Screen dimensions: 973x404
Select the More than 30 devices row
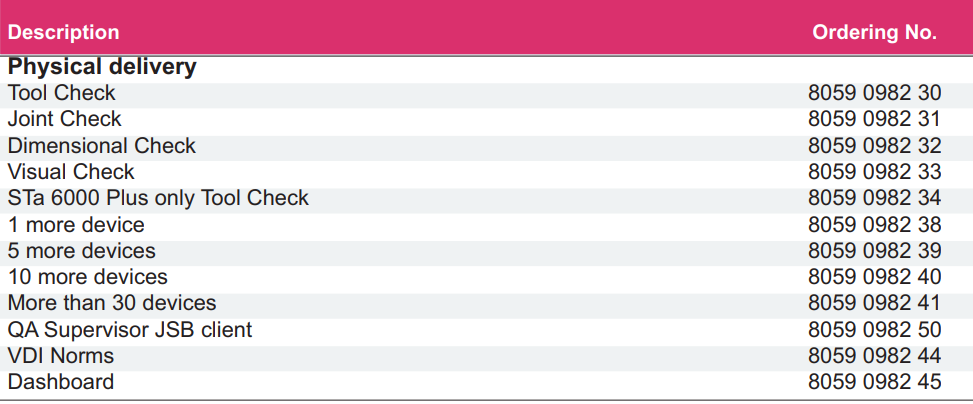click(486, 303)
